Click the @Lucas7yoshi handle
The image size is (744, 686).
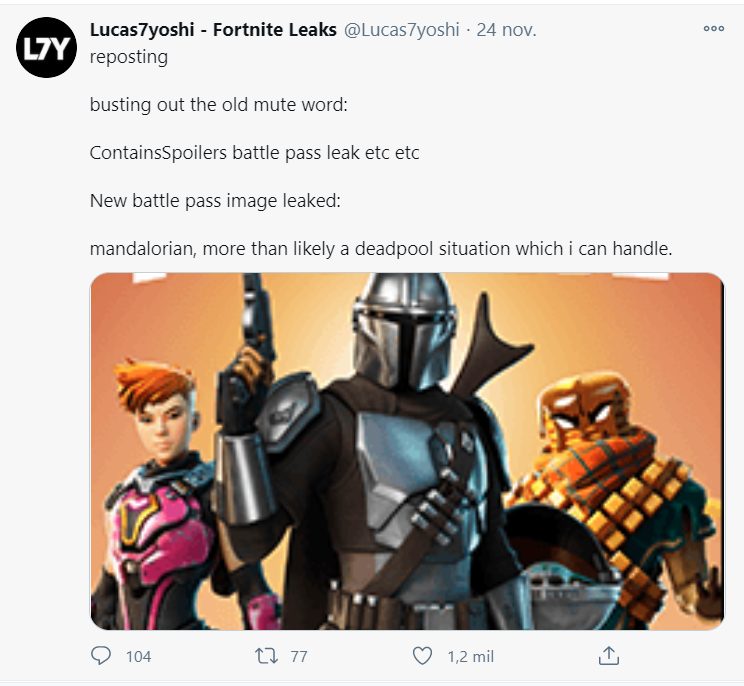click(401, 30)
